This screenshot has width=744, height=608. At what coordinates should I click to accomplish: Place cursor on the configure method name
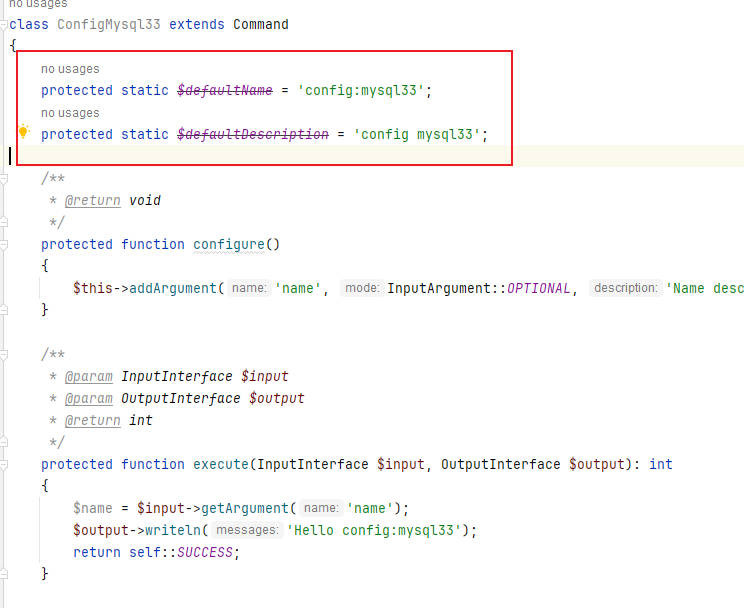click(229, 244)
